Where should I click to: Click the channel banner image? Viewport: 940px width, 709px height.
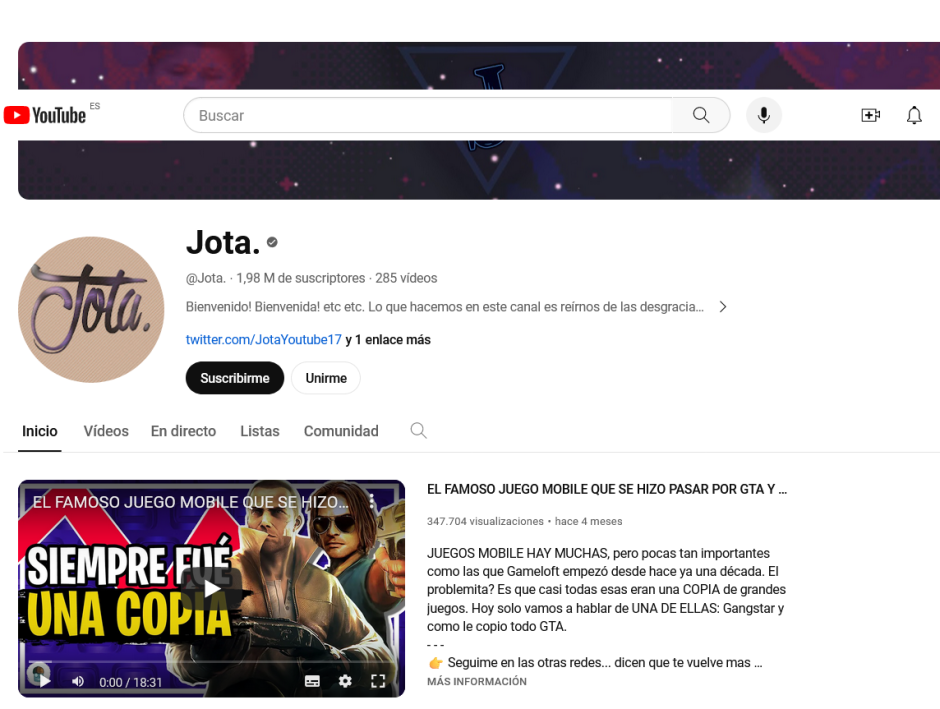(x=479, y=170)
